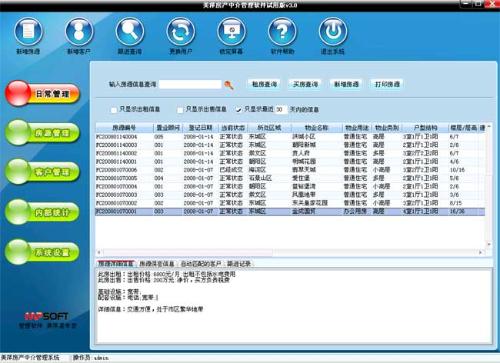Click the 新增房源 document icon in top toolbar
This screenshot has height=363, width=500.
pos(28,32)
